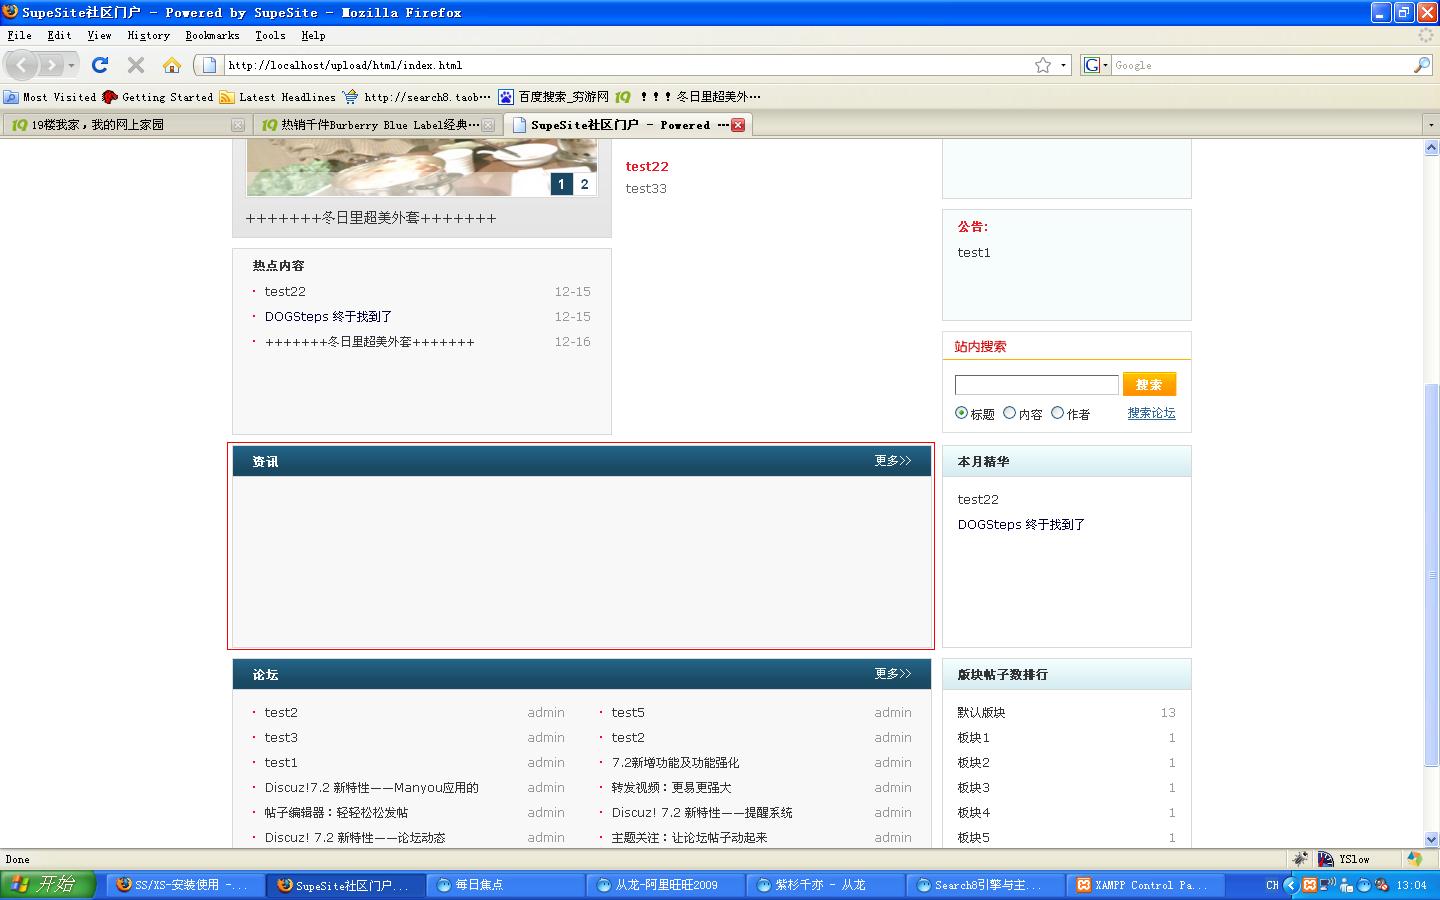
Task: Open the File menu
Action: click(19, 35)
